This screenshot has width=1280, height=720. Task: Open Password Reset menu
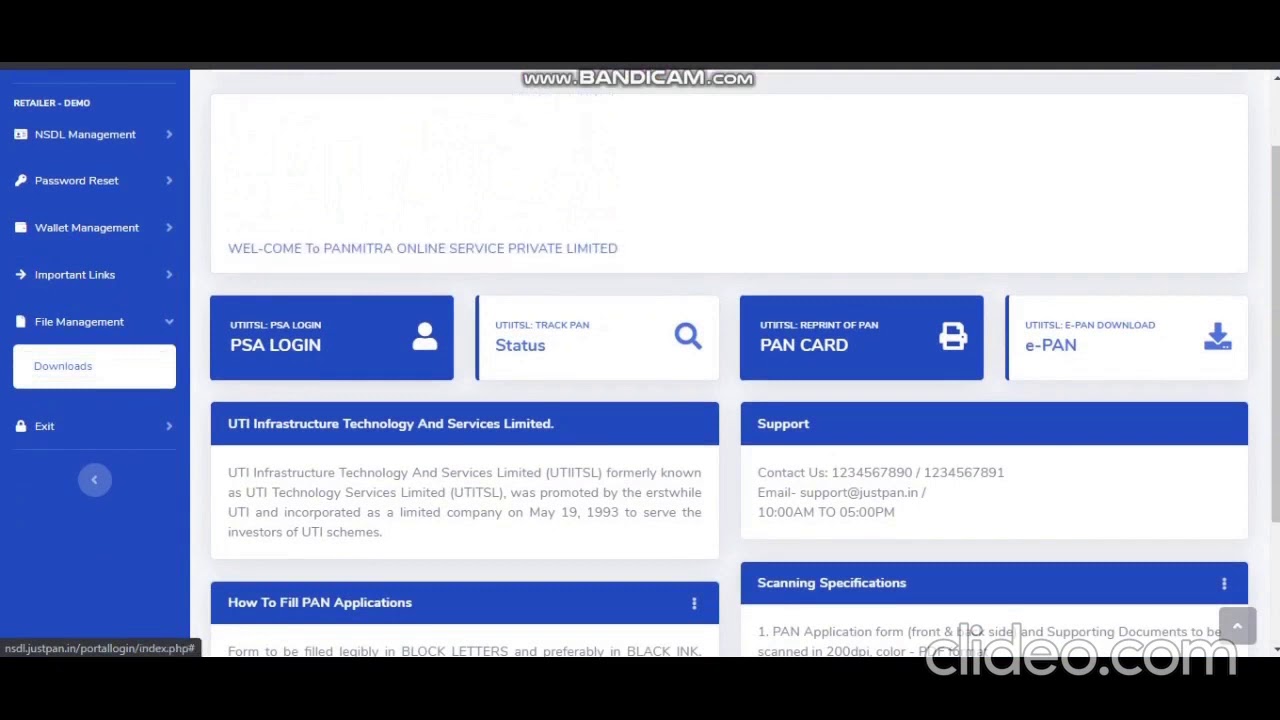point(94,181)
